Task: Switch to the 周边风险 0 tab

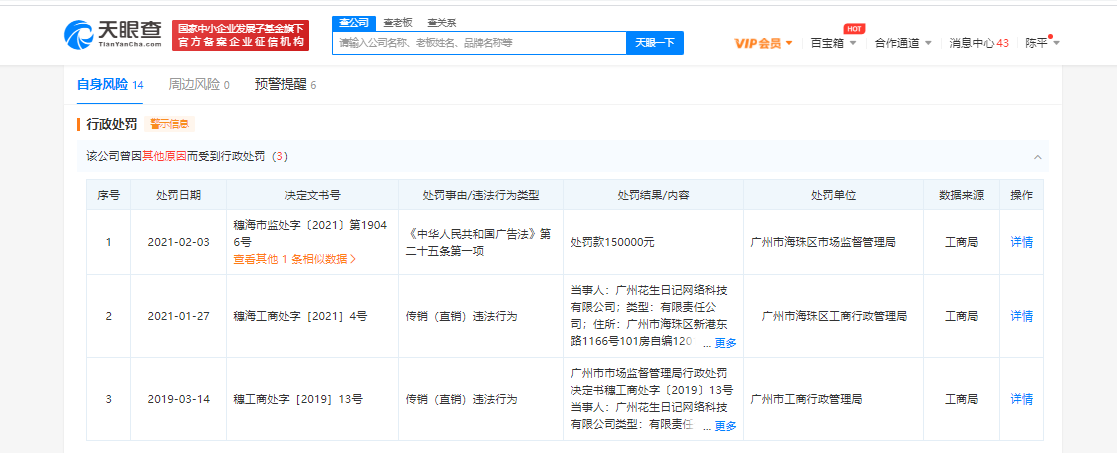Action: click(199, 85)
